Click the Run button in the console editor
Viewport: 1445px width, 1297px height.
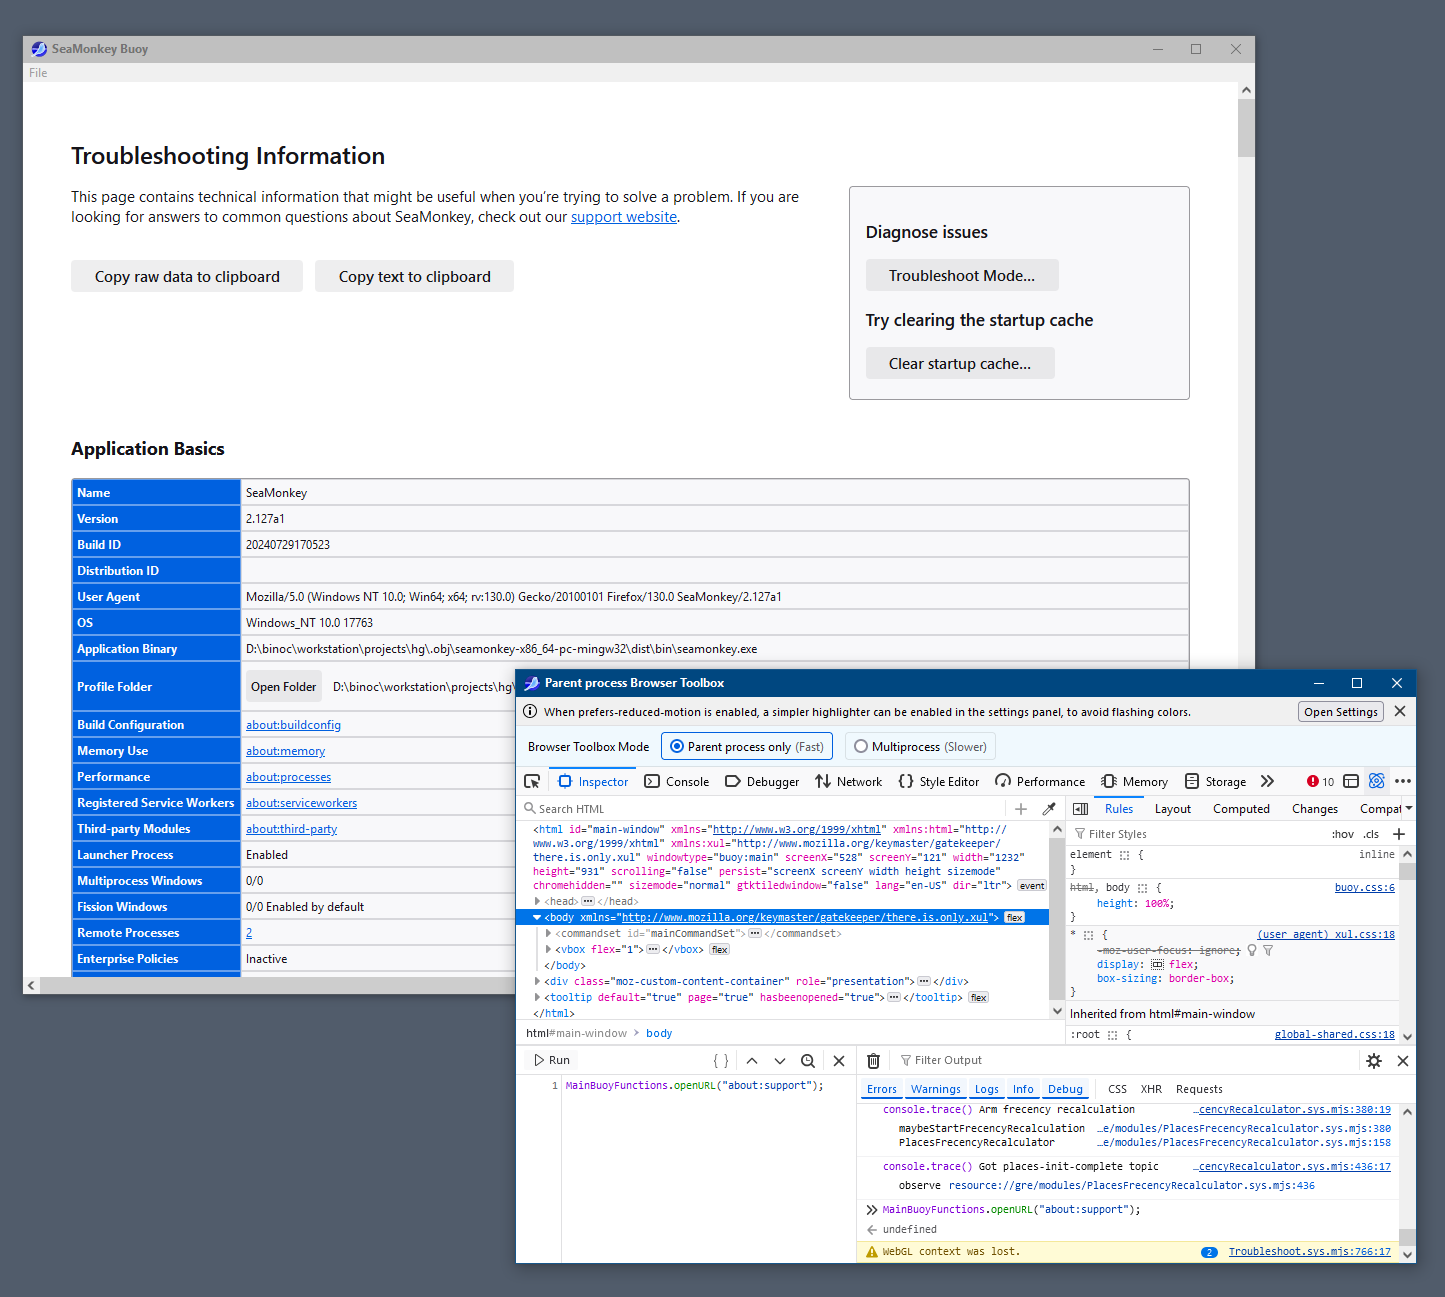552,1061
